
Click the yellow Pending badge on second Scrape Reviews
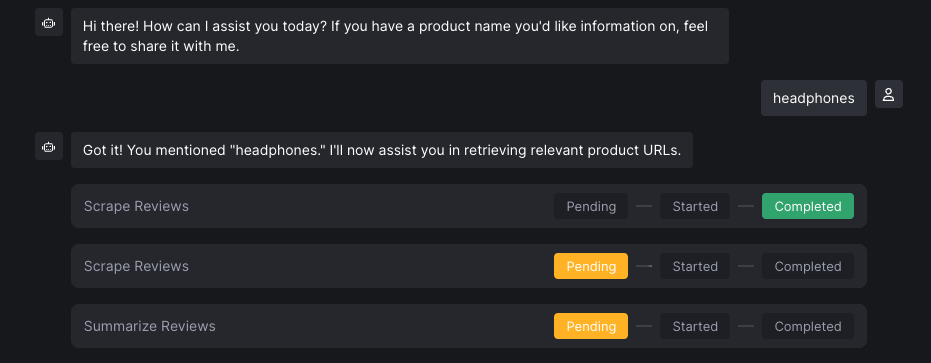point(591,266)
